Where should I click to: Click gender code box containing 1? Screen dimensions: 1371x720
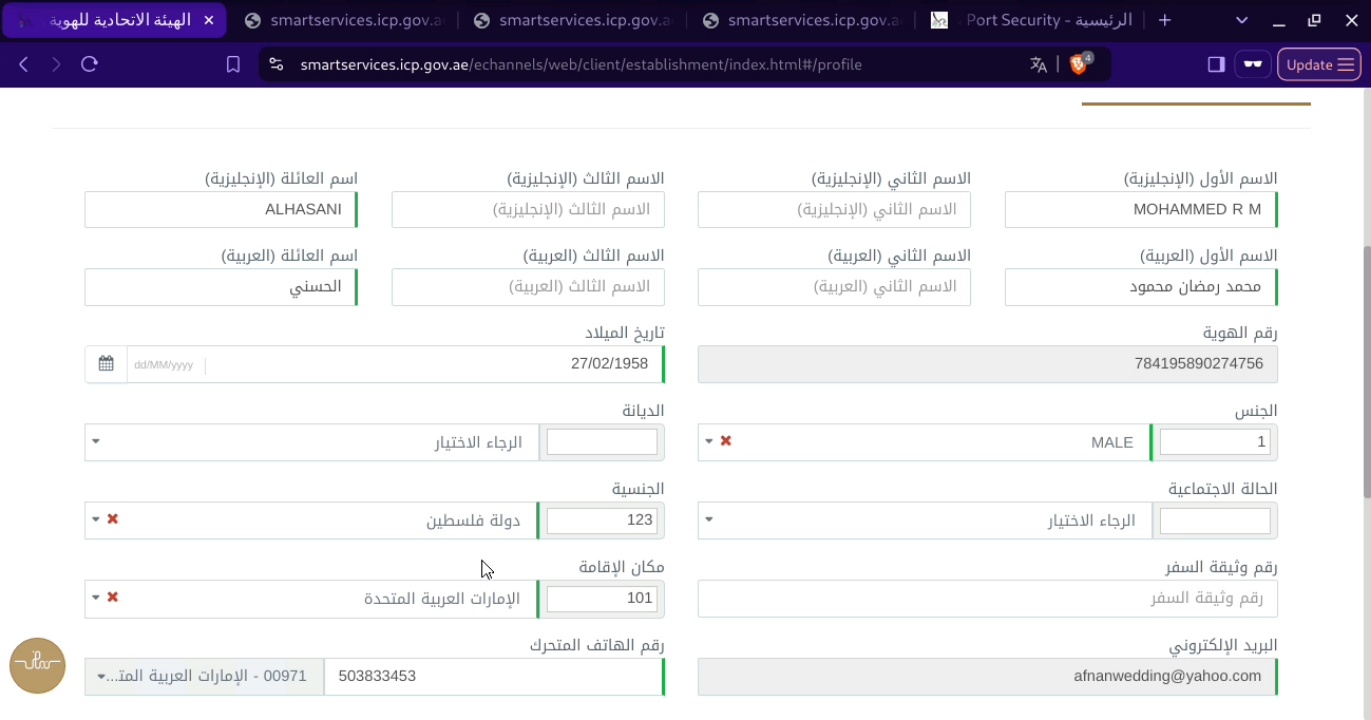(x=1215, y=441)
